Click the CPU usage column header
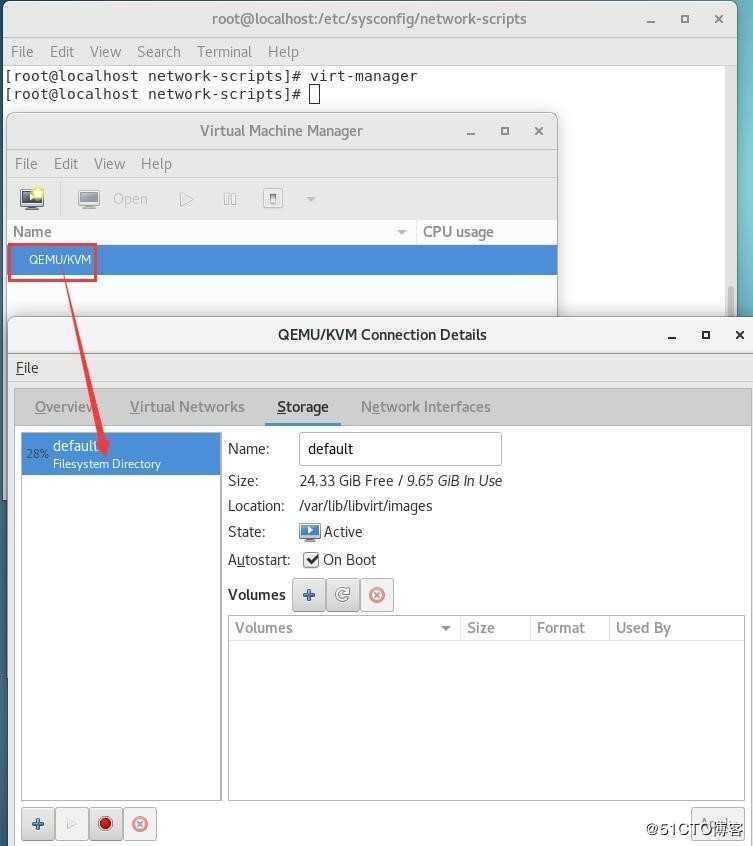The image size is (753, 846). point(487,232)
